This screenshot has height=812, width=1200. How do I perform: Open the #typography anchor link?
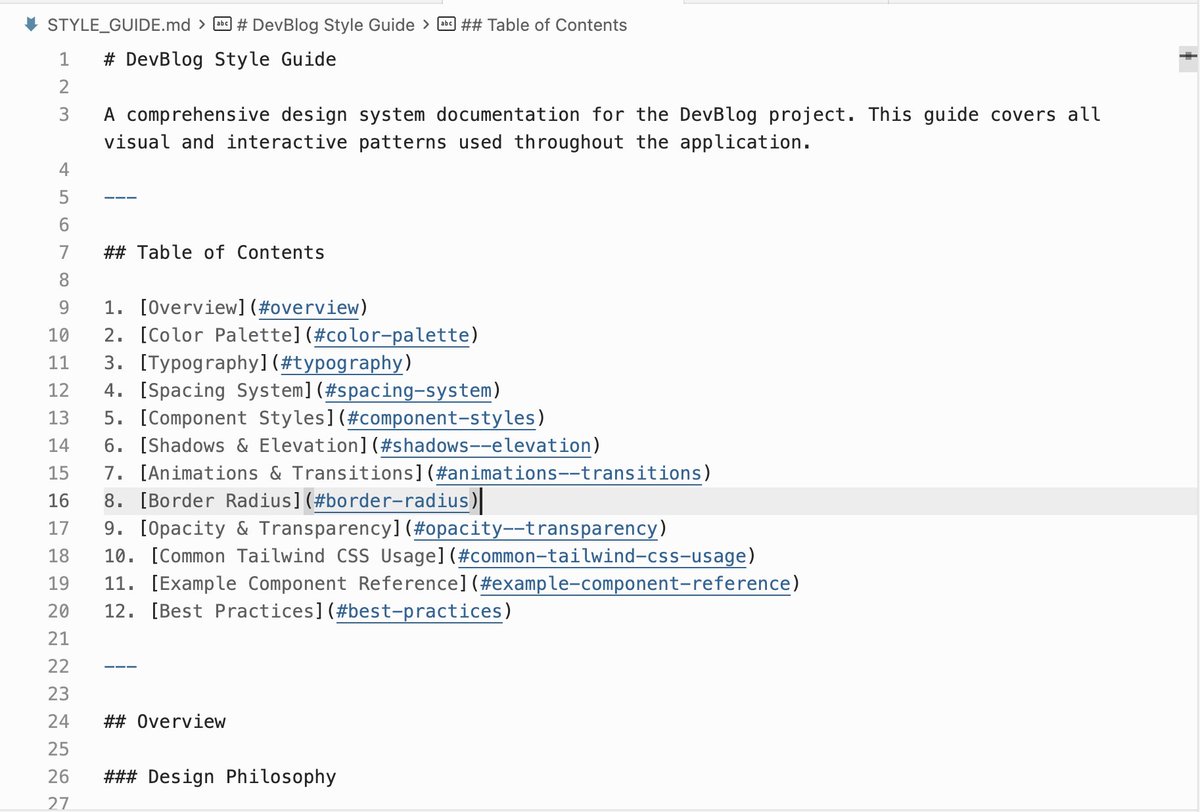(342, 363)
